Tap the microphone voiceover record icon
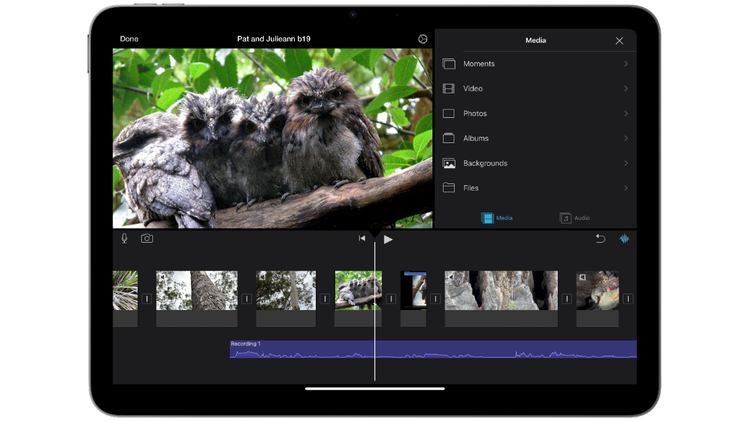 (x=125, y=239)
